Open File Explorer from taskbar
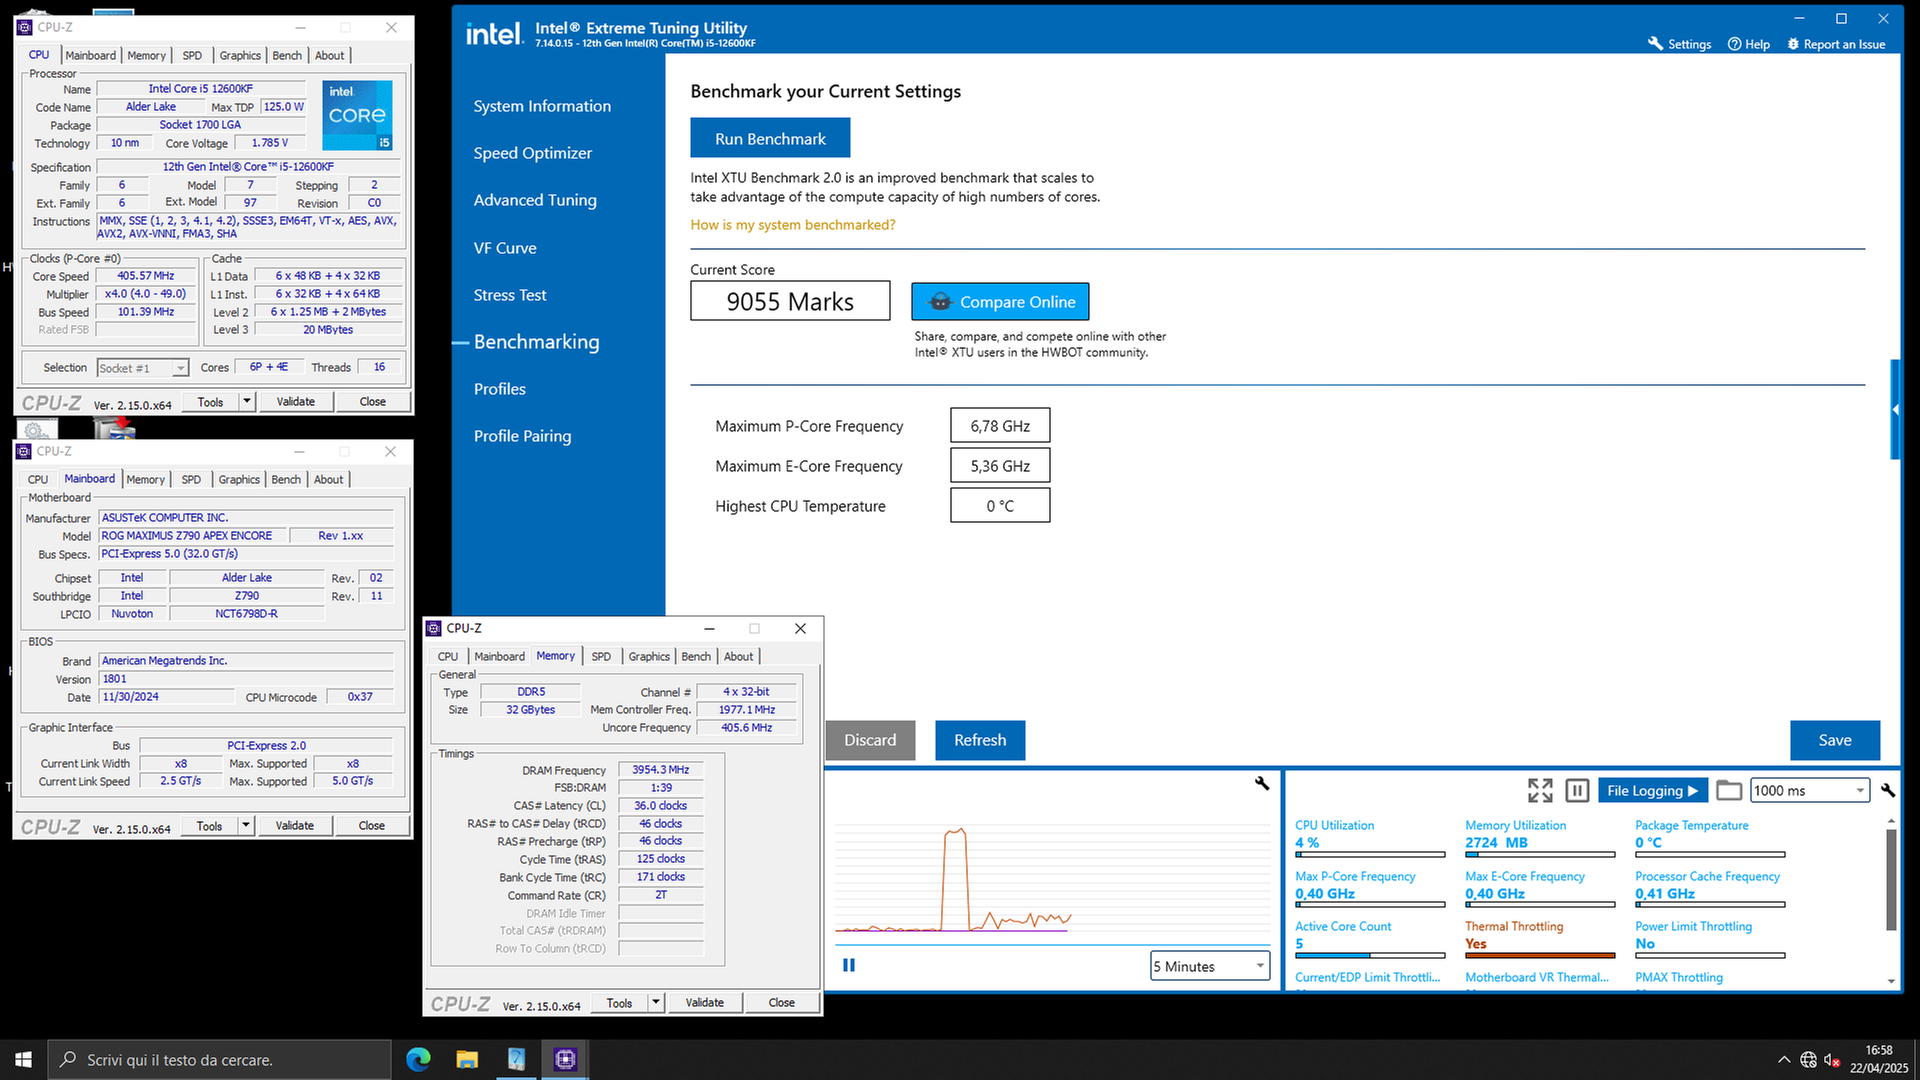The width and height of the screenshot is (1920, 1080). pyautogui.click(x=467, y=1059)
